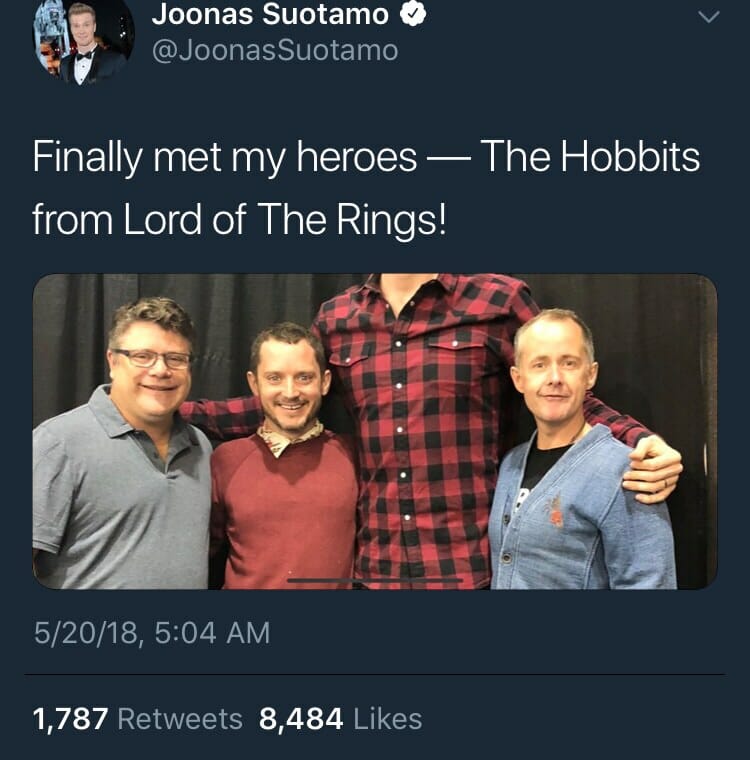Open the Joonas Suotamo display name
The height and width of the screenshot is (760, 750).
[x=270, y=14]
